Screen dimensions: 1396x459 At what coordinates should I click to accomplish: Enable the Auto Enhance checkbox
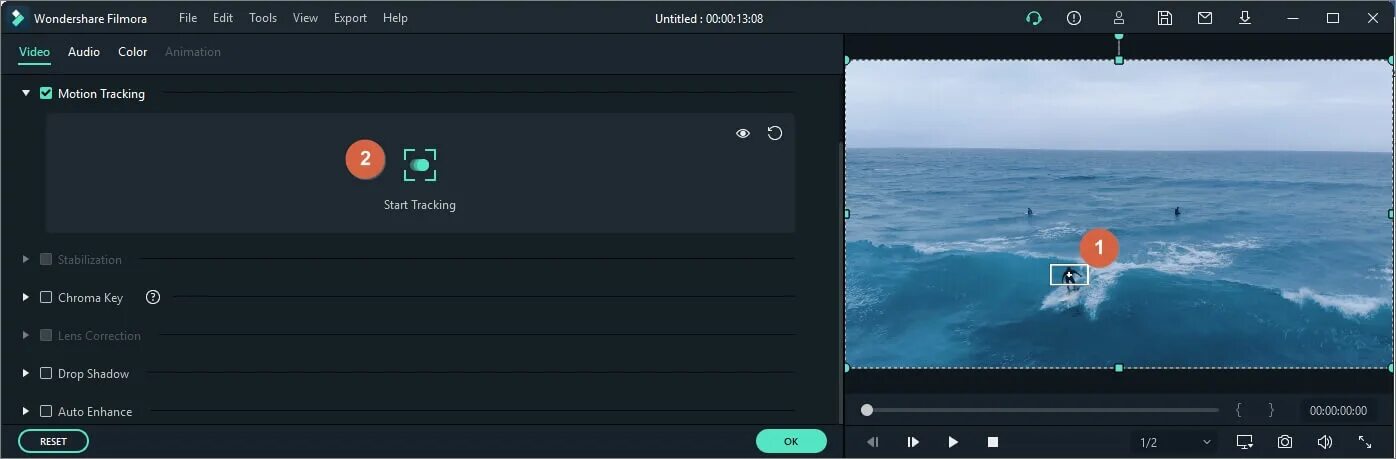(x=46, y=411)
